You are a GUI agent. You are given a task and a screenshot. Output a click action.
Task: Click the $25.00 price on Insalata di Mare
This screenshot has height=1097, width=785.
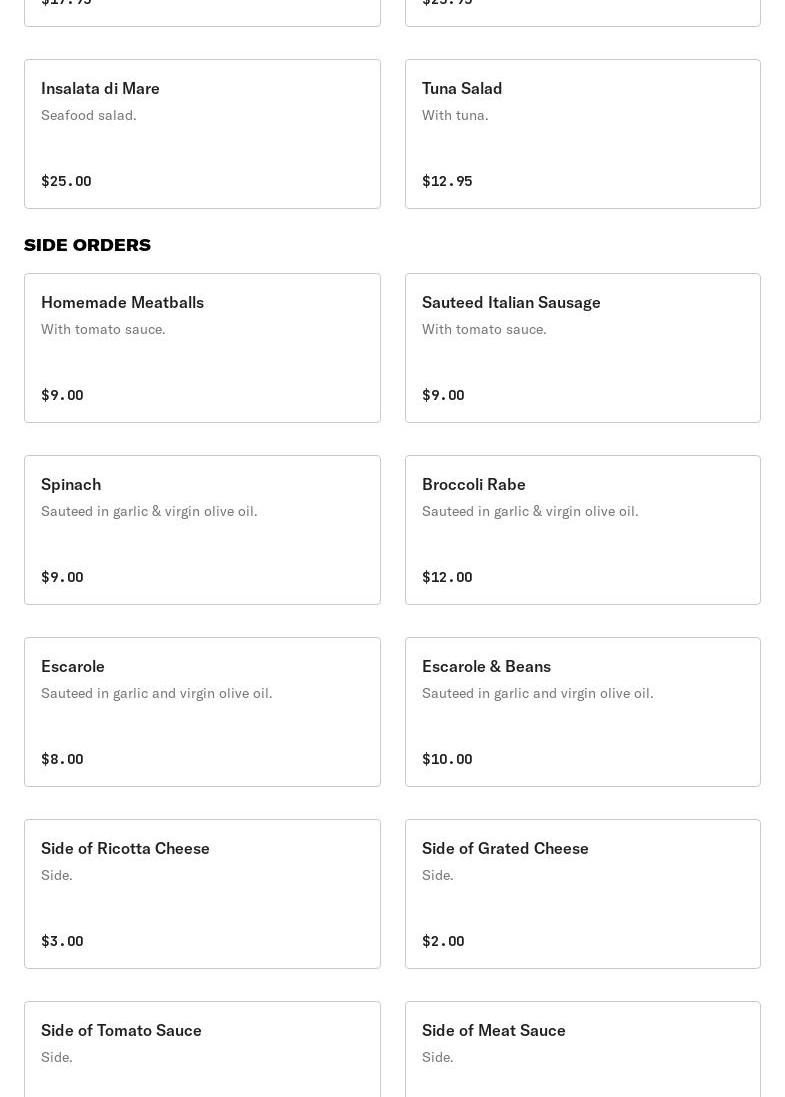click(x=66, y=181)
